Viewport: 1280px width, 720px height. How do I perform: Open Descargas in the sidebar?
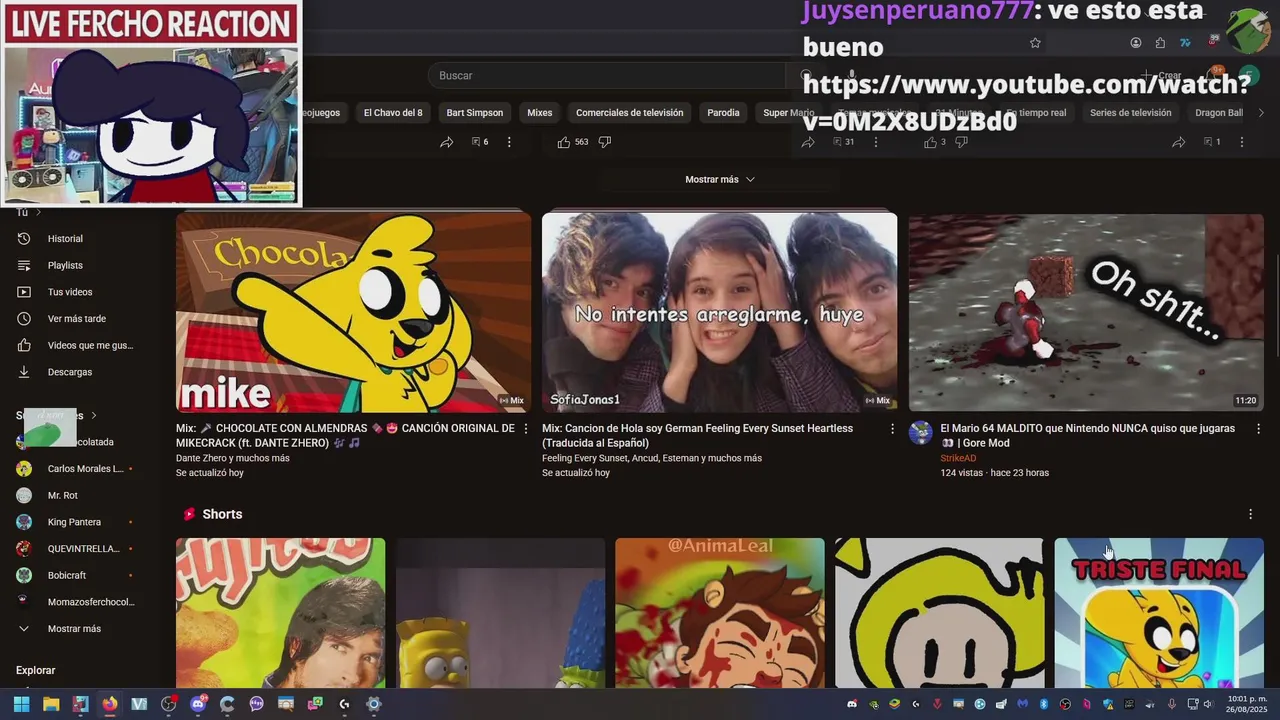[70, 372]
